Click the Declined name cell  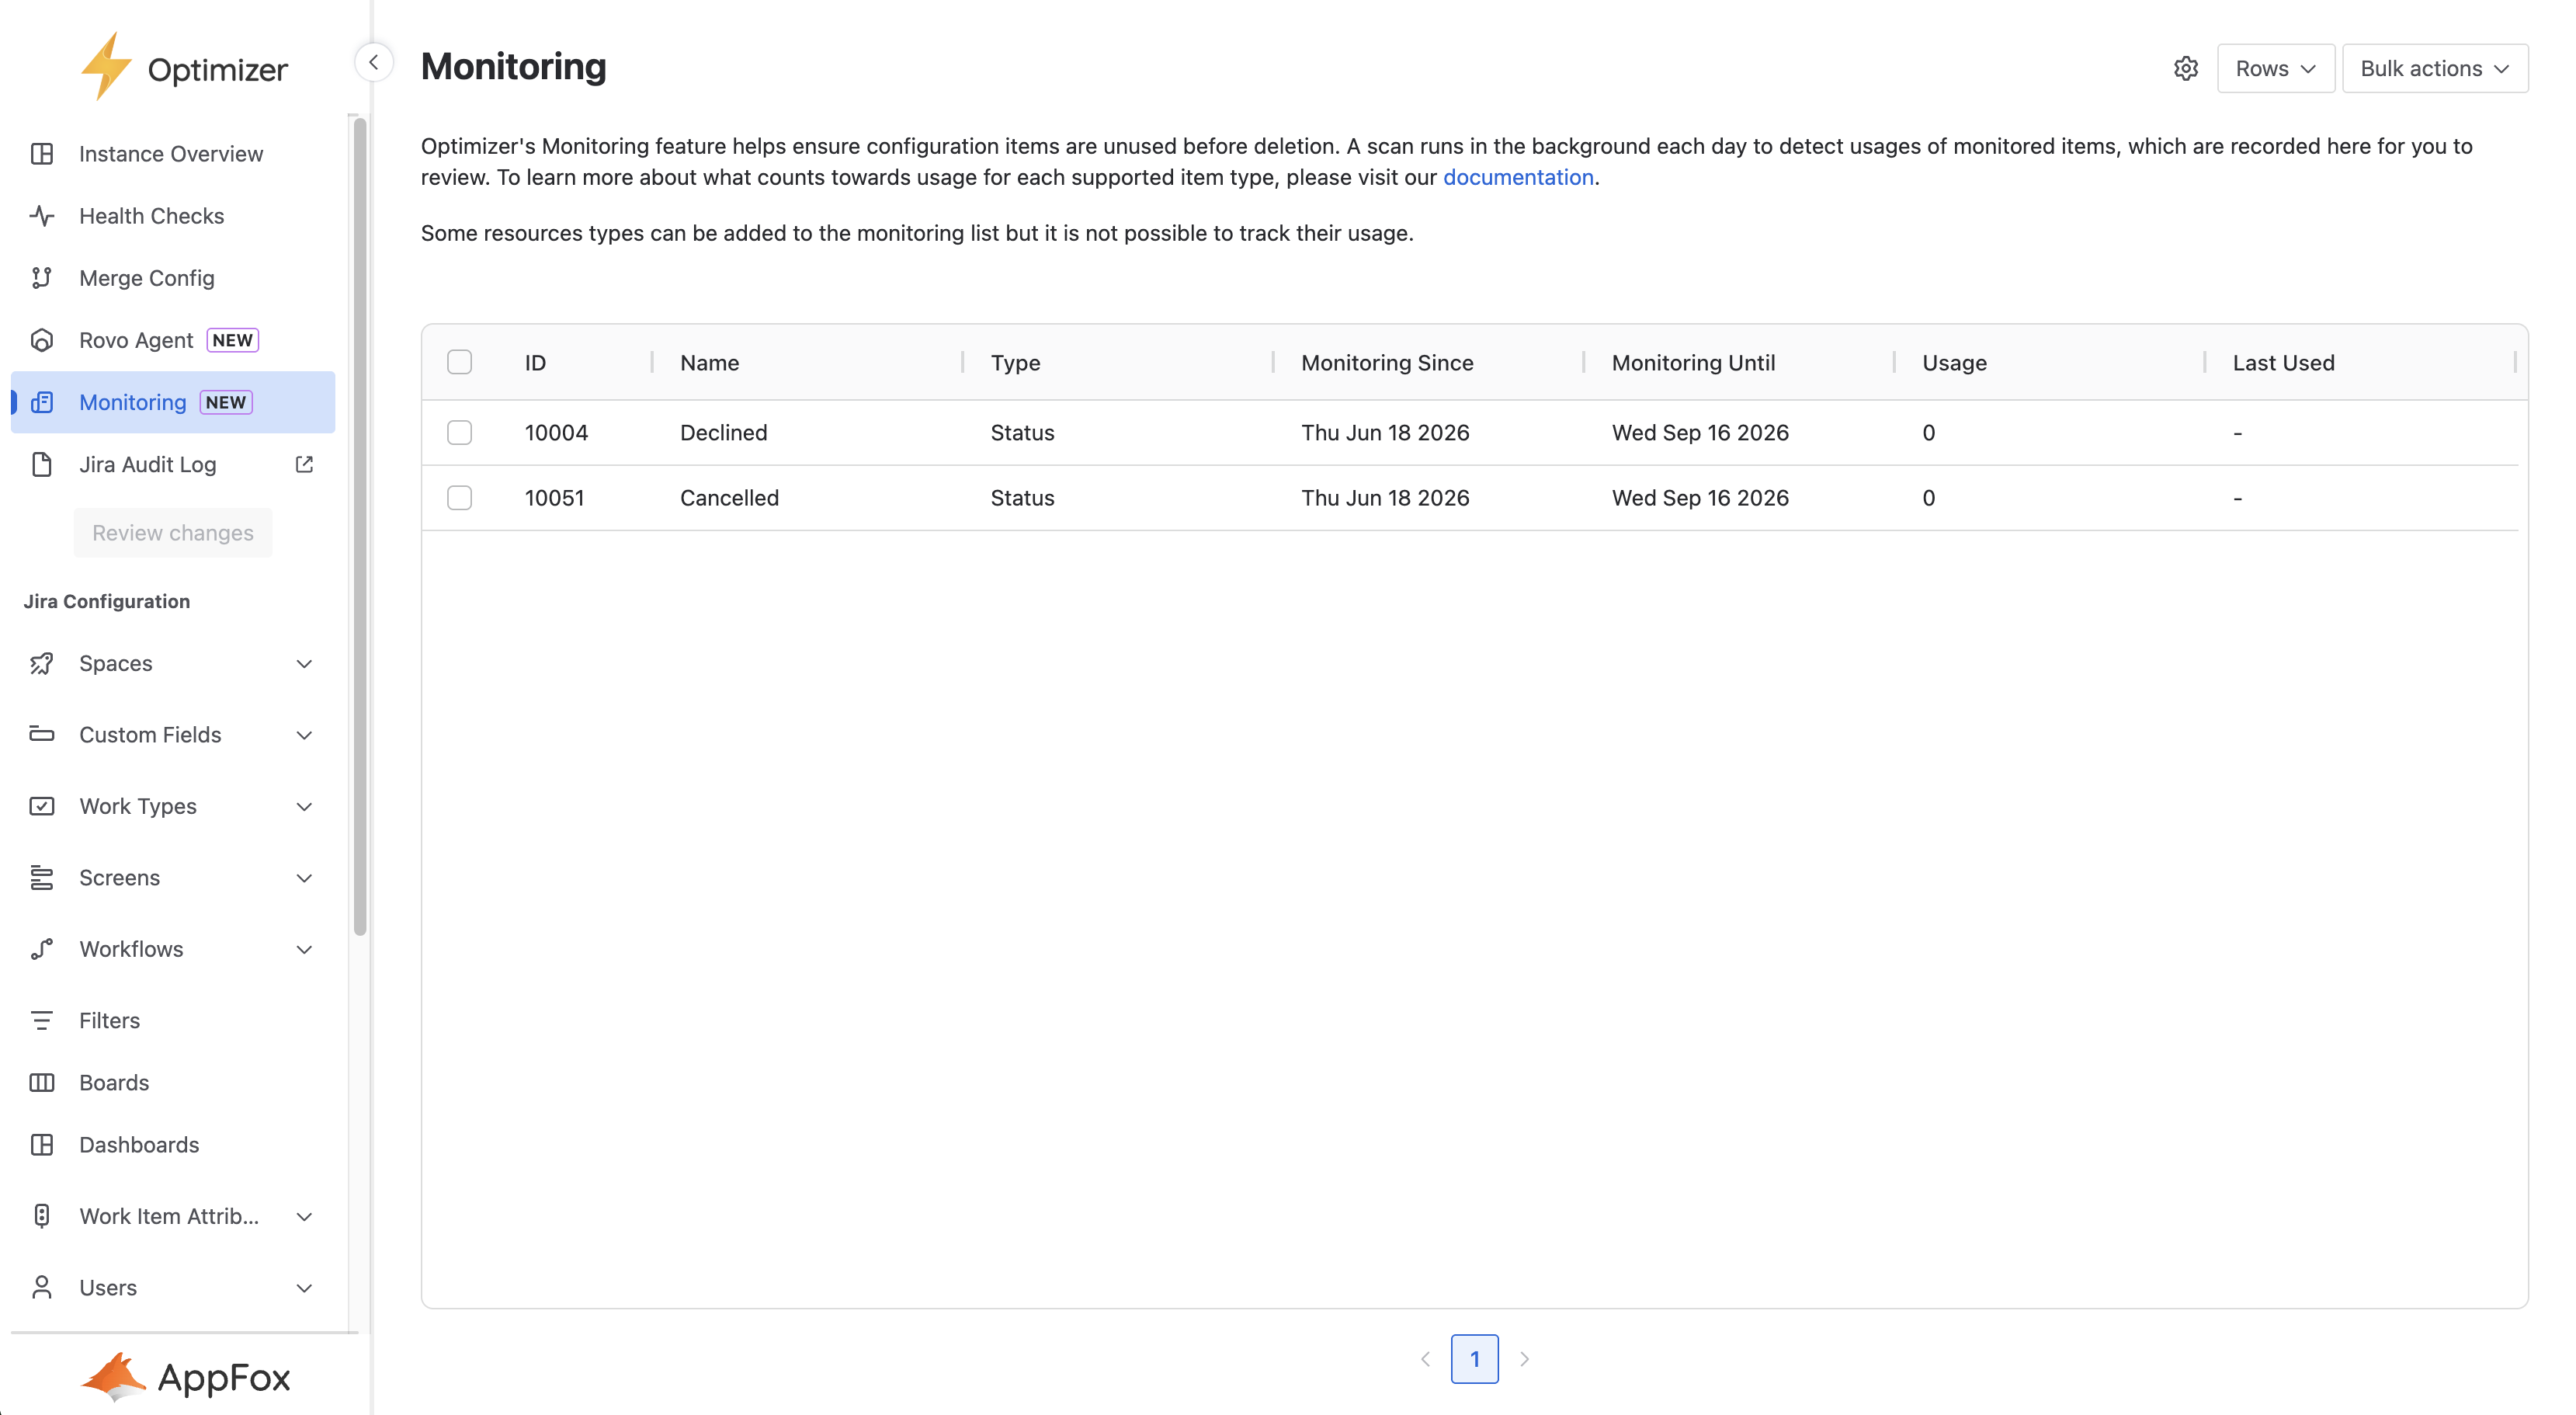pyautogui.click(x=723, y=432)
